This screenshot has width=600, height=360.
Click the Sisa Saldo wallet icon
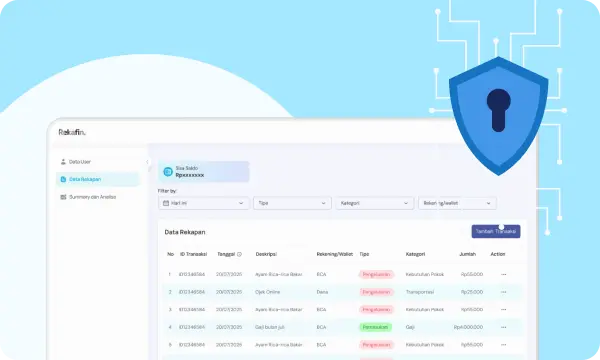click(168, 172)
